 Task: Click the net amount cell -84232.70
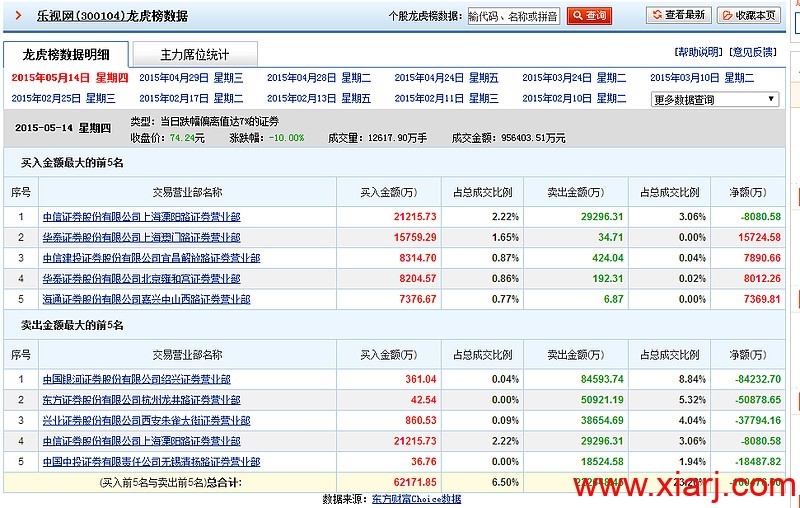[758, 379]
